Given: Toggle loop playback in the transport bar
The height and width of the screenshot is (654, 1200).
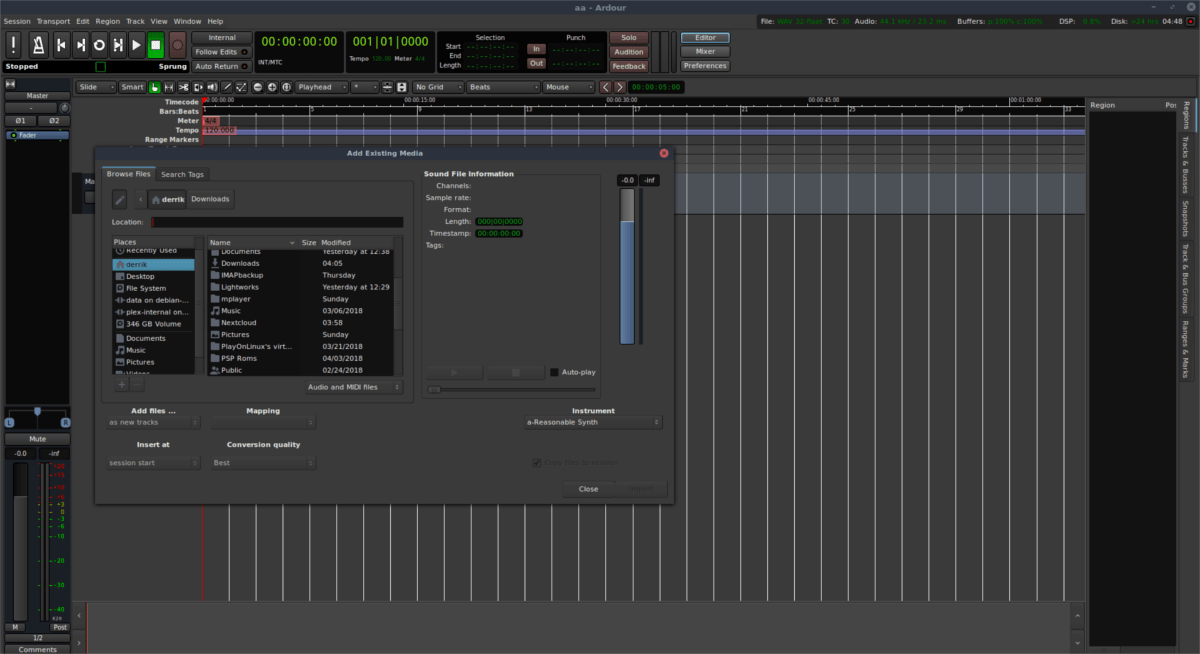Looking at the screenshot, I should click(x=99, y=45).
